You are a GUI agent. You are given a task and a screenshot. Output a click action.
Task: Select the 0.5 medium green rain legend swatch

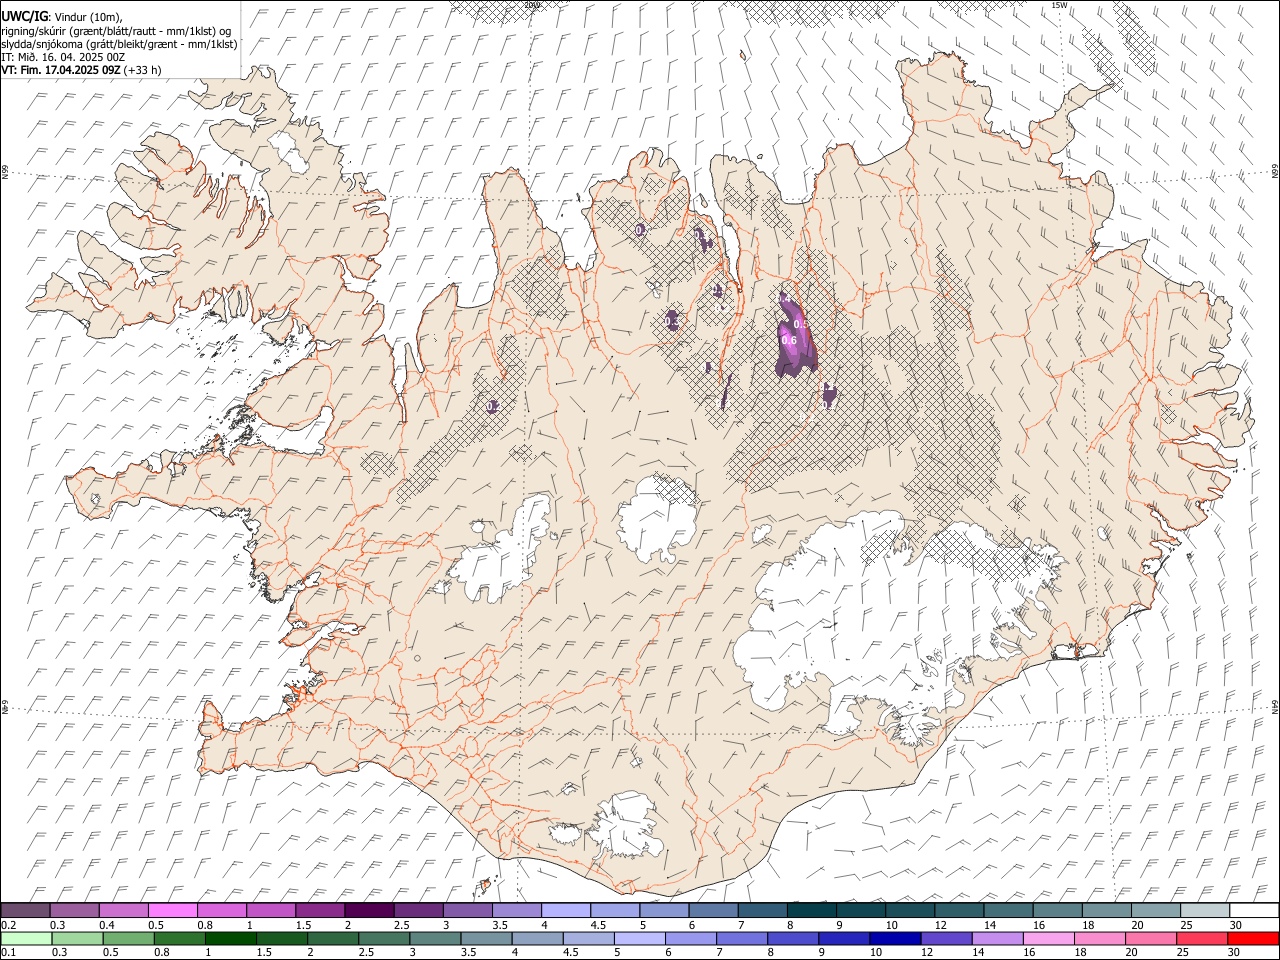coord(128,938)
